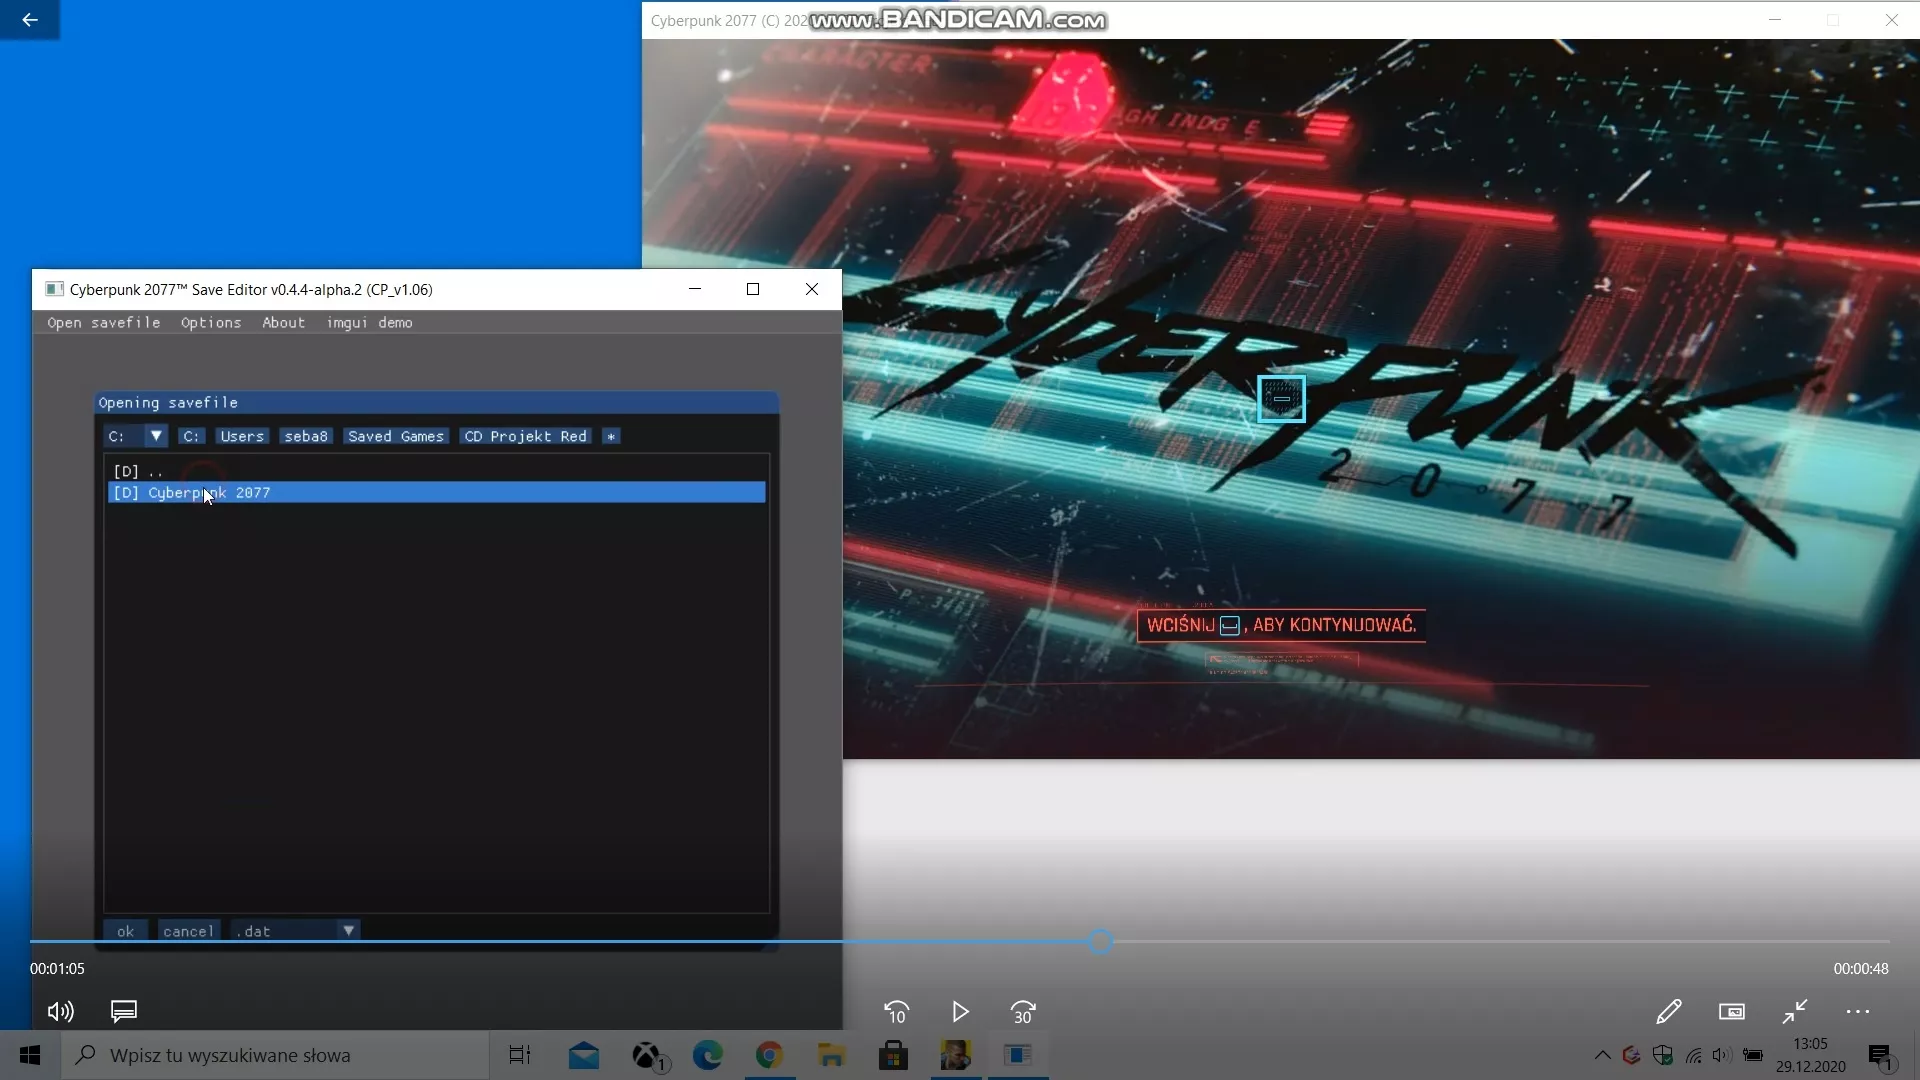
Task: Navigate to the Users path segment
Action: point(242,436)
